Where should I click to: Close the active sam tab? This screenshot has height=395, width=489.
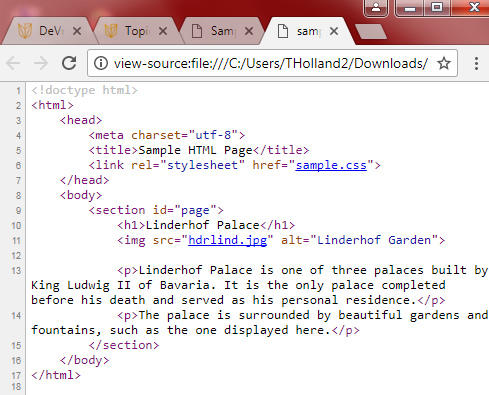pos(334,31)
